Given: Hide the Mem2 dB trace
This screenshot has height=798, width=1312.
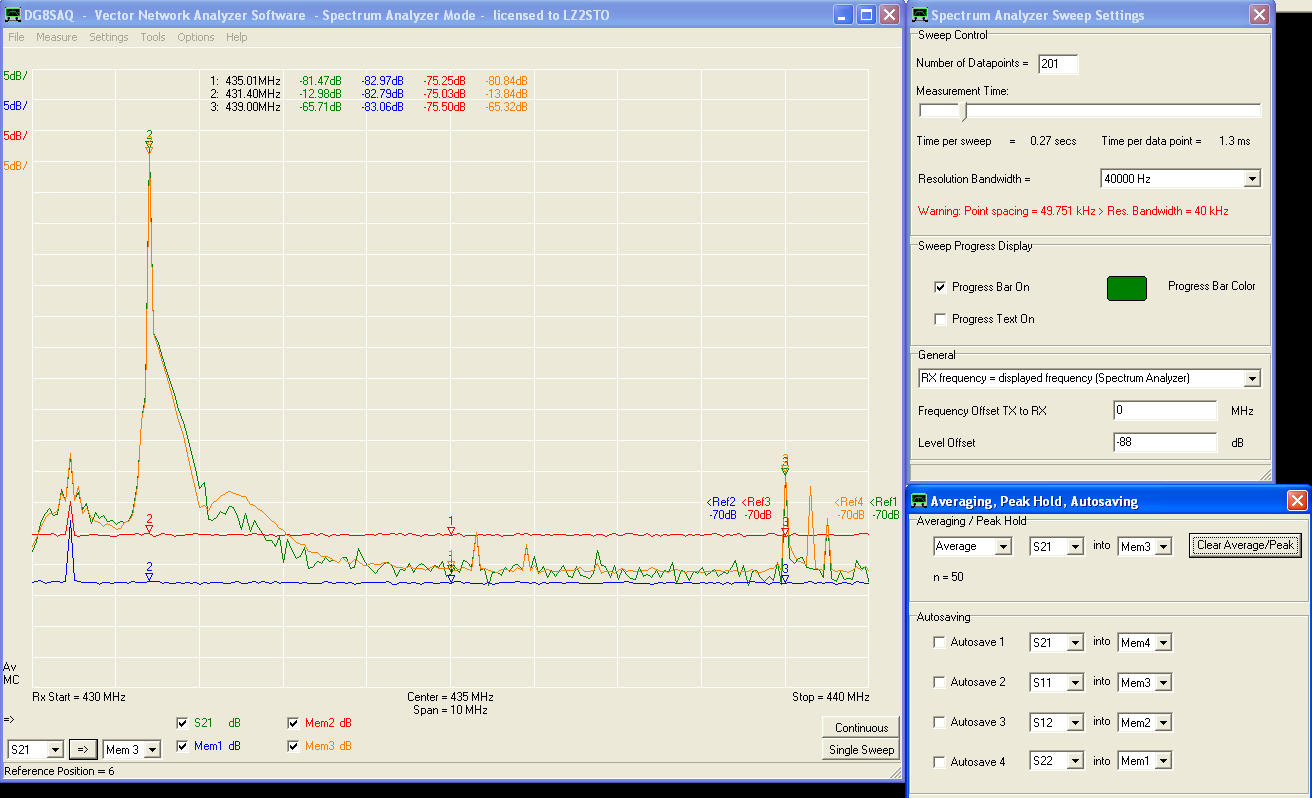Looking at the screenshot, I should click(294, 723).
